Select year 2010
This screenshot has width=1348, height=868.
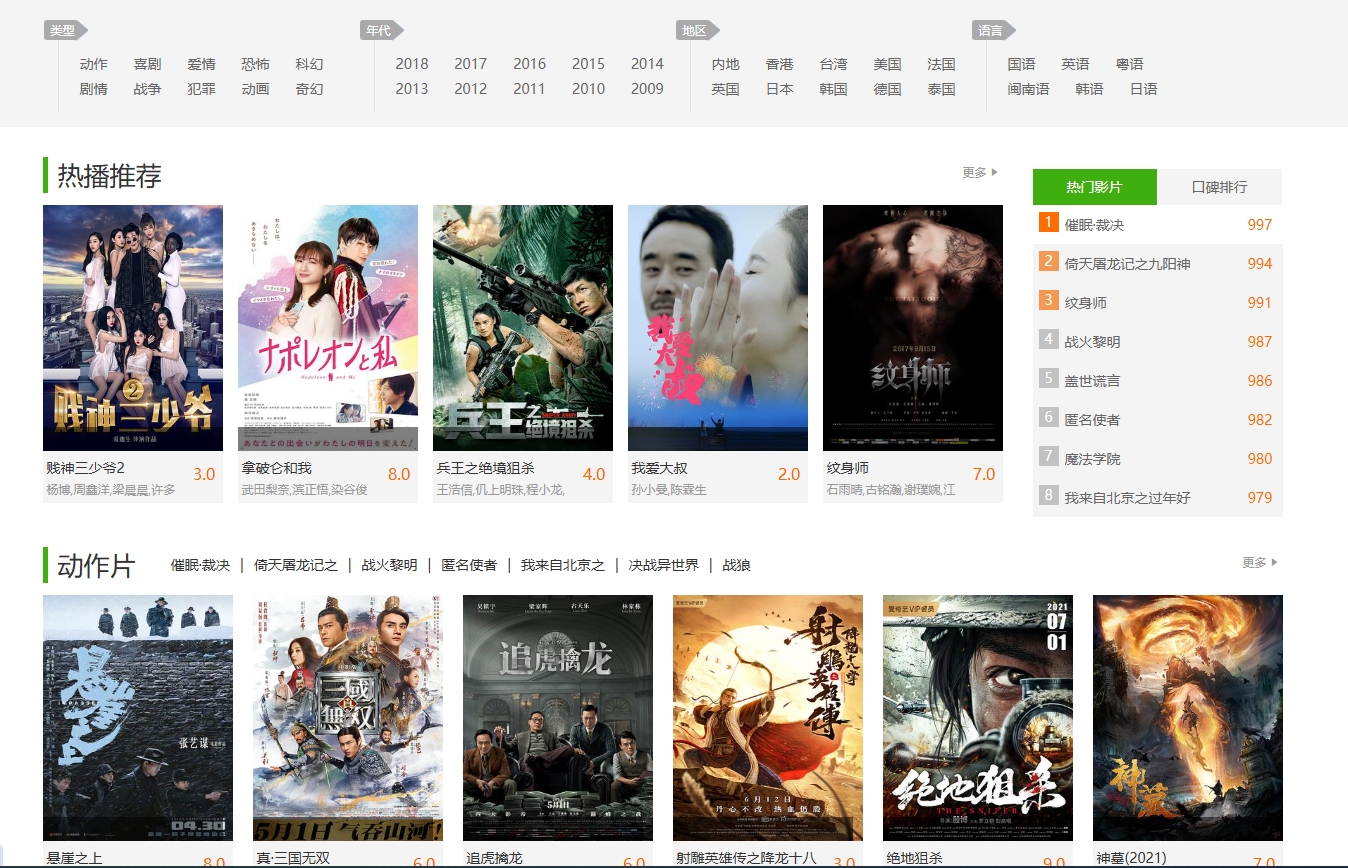point(589,89)
